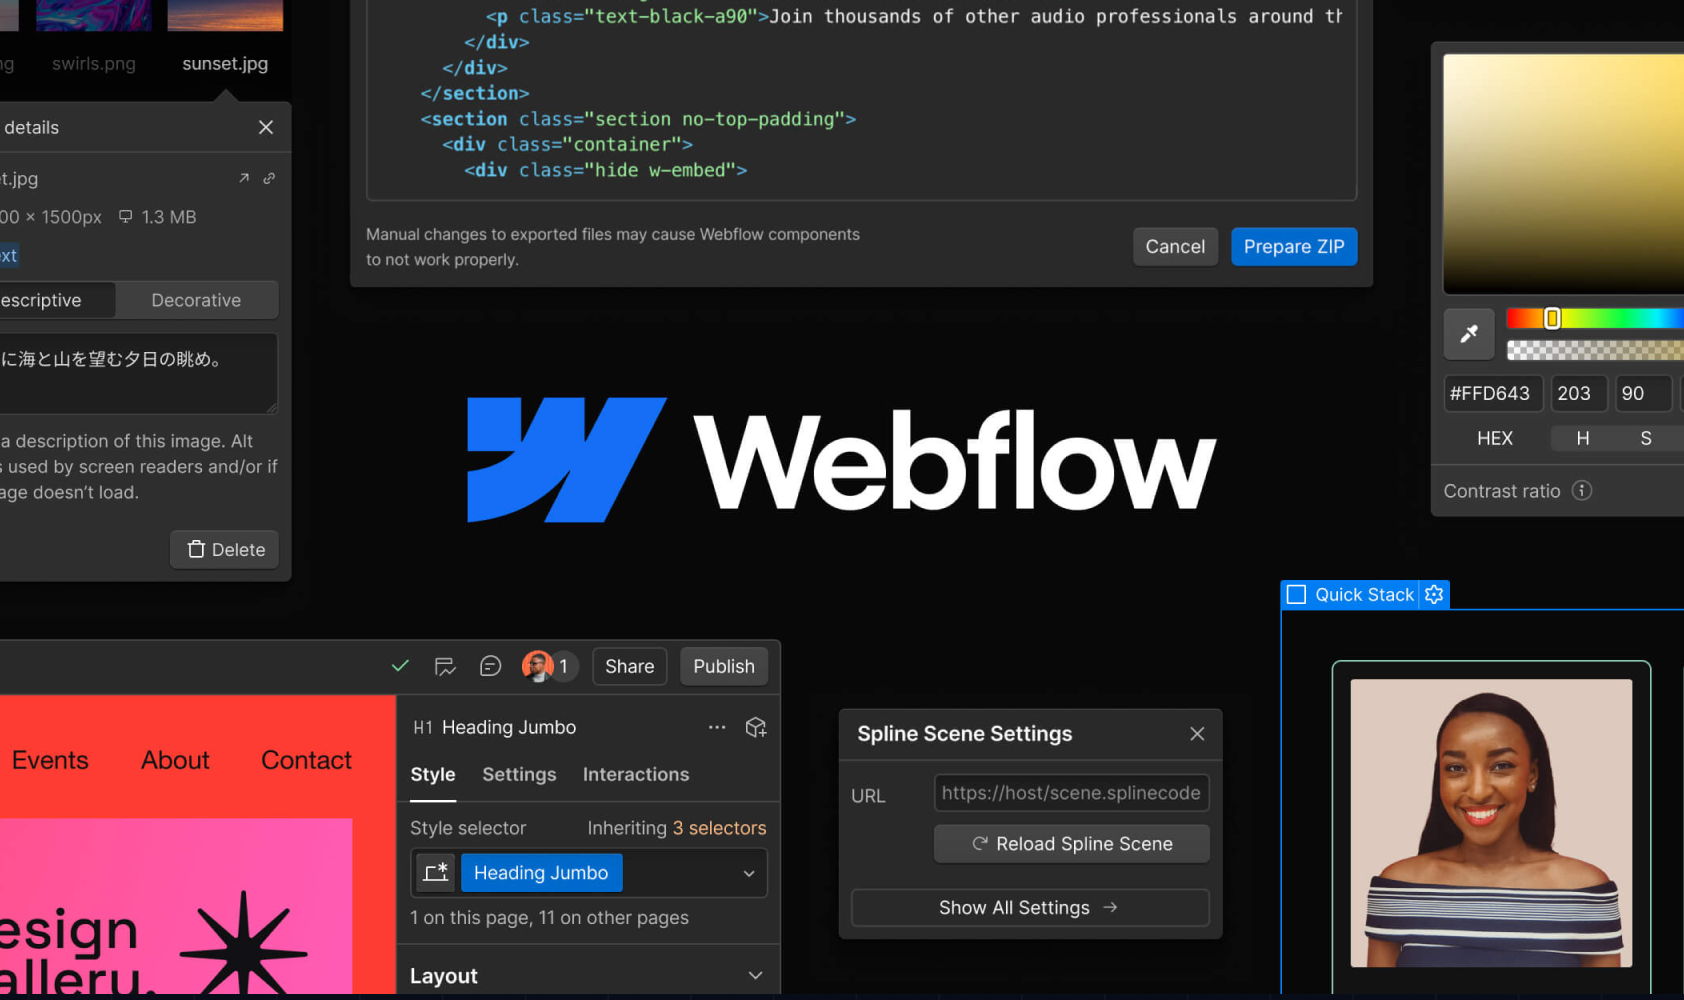
Task: Open the Events nav link
Action: coord(50,760)
